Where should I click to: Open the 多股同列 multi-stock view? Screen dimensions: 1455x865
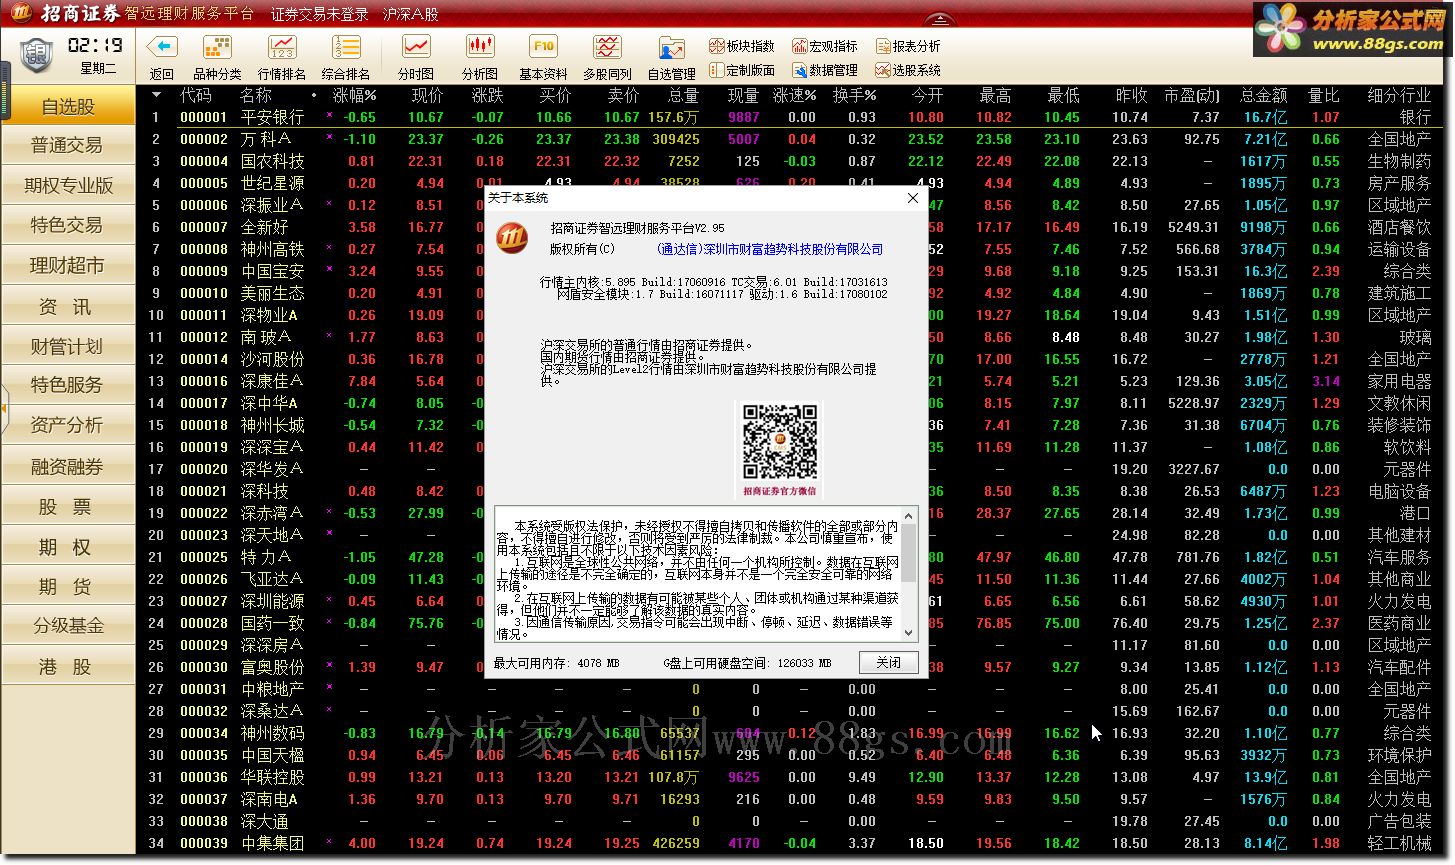607,47
